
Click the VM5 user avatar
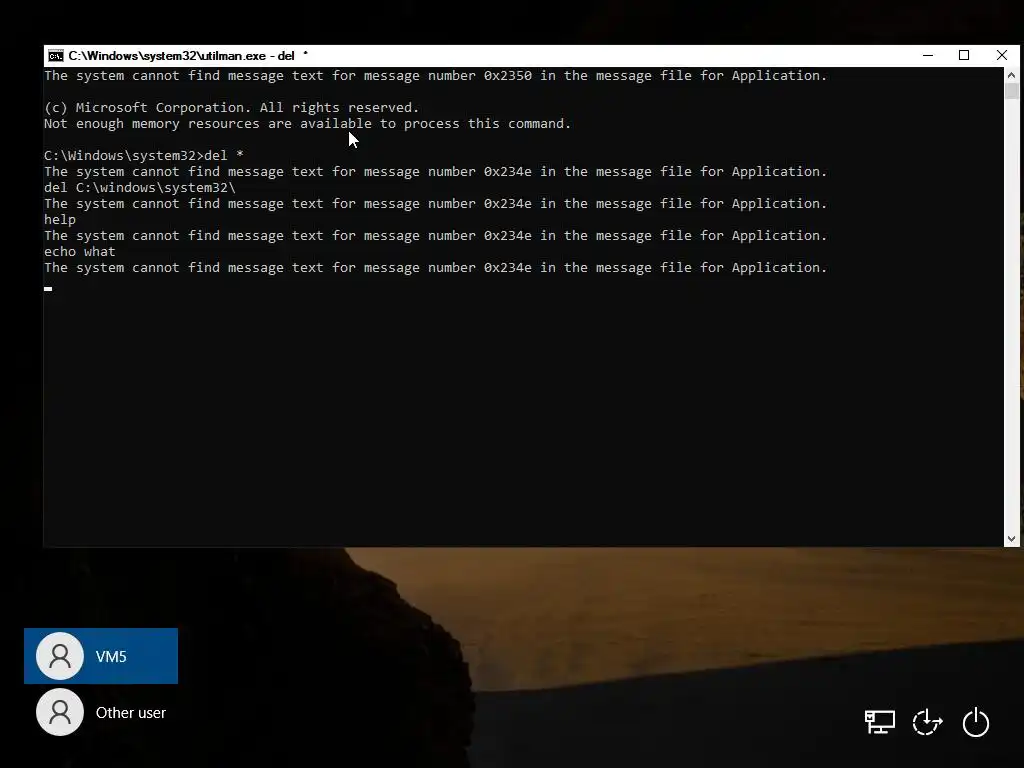(x=60, y=656)
